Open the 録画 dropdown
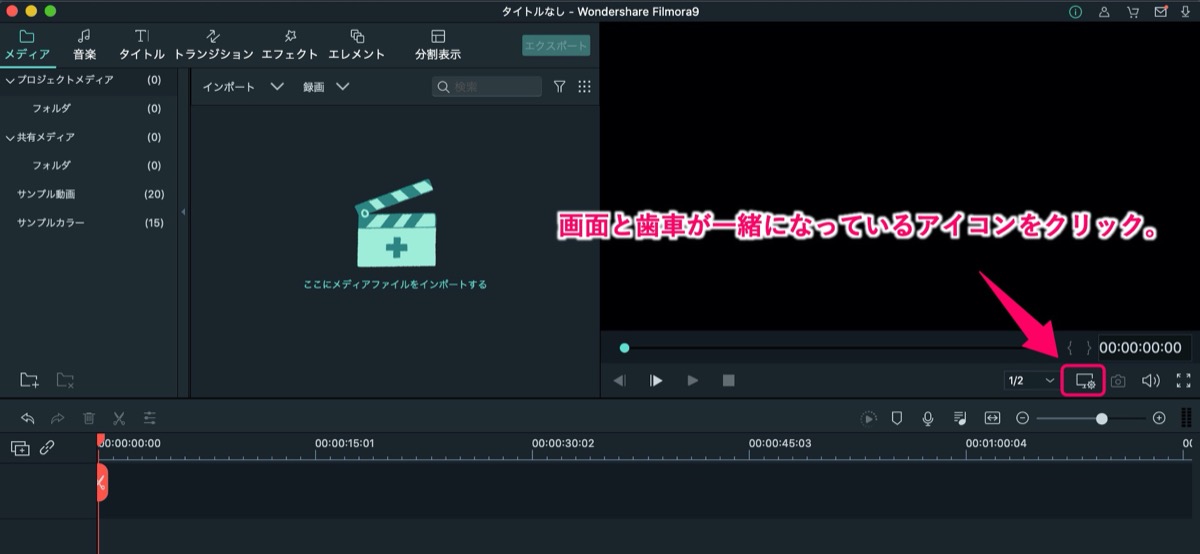 tap(326, 87)
